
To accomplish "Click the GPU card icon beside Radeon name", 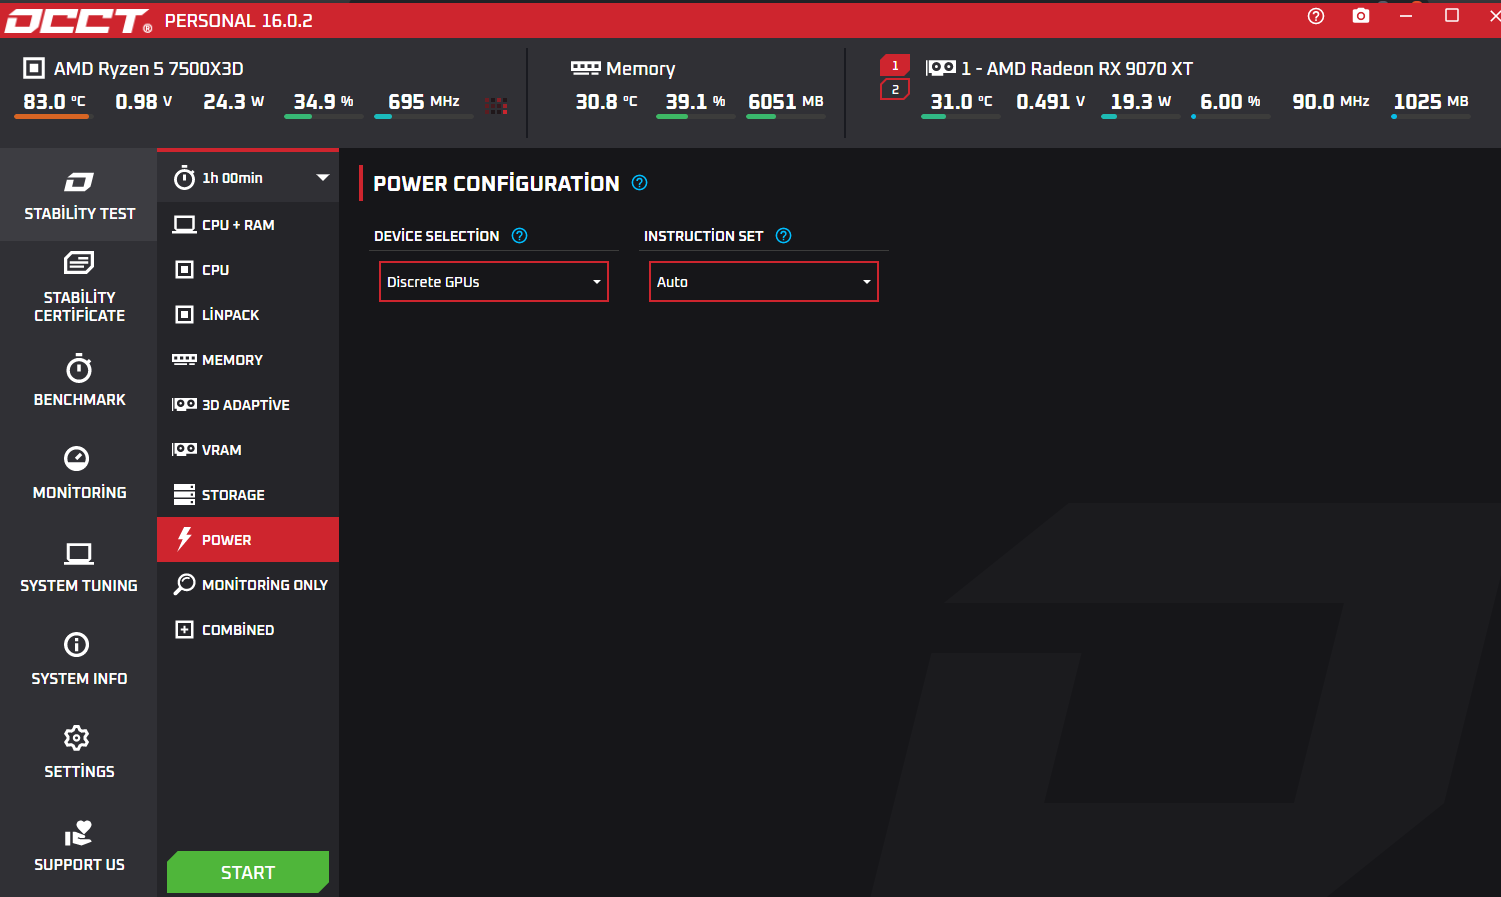I will pyautogui.click(x=941, y=68).
